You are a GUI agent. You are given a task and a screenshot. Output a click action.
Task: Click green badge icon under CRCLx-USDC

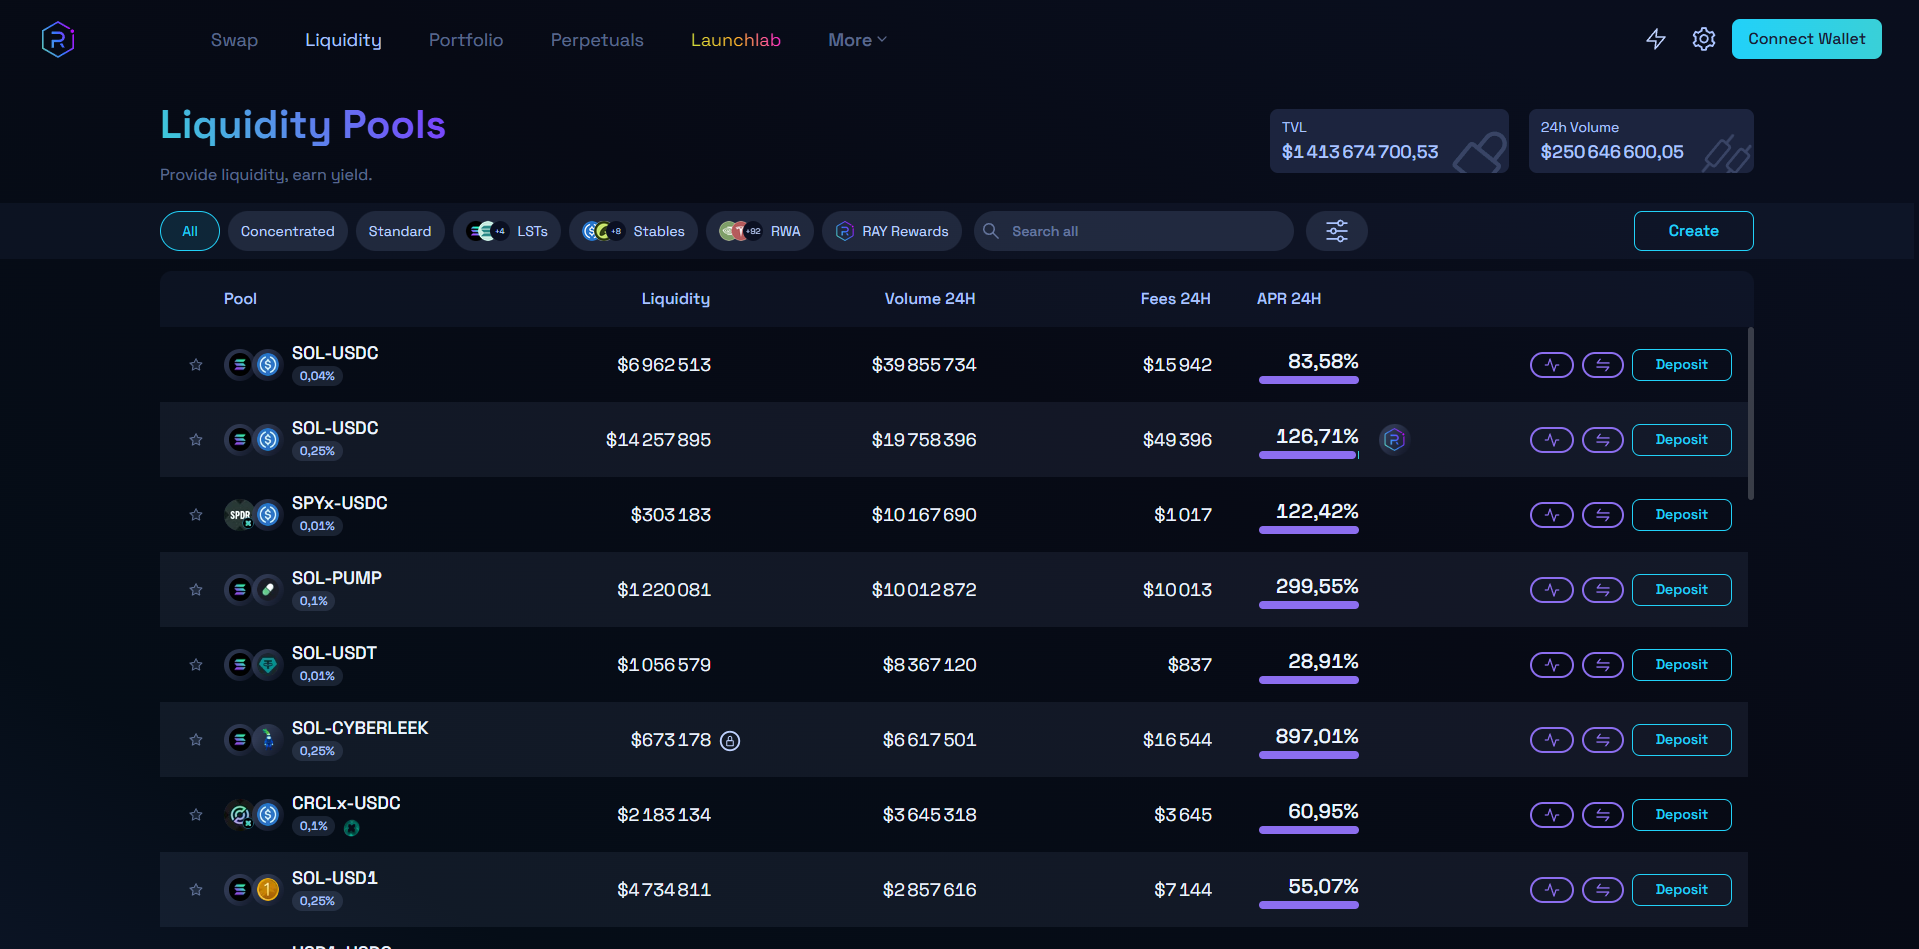point(352,828)
